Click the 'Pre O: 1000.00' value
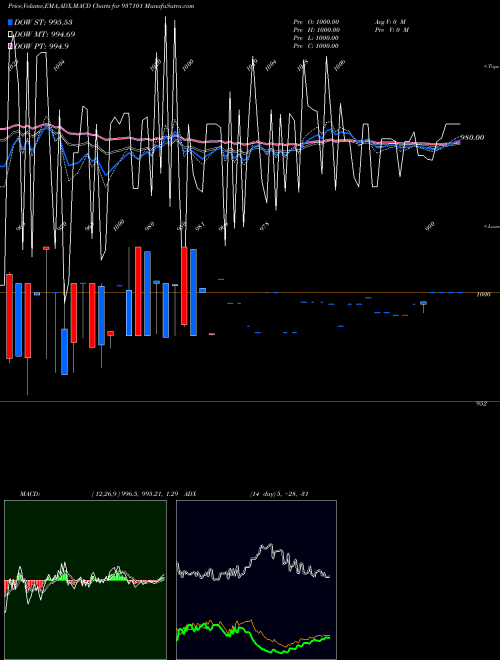Screen dimensions: 500x660 316,21
